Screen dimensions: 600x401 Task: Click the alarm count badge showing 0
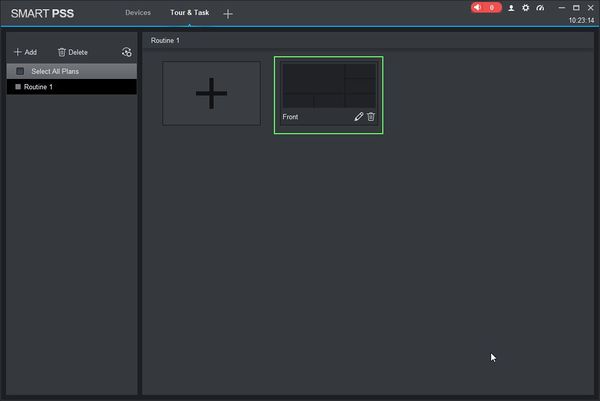pyautogui.click(x=492, y=8)
